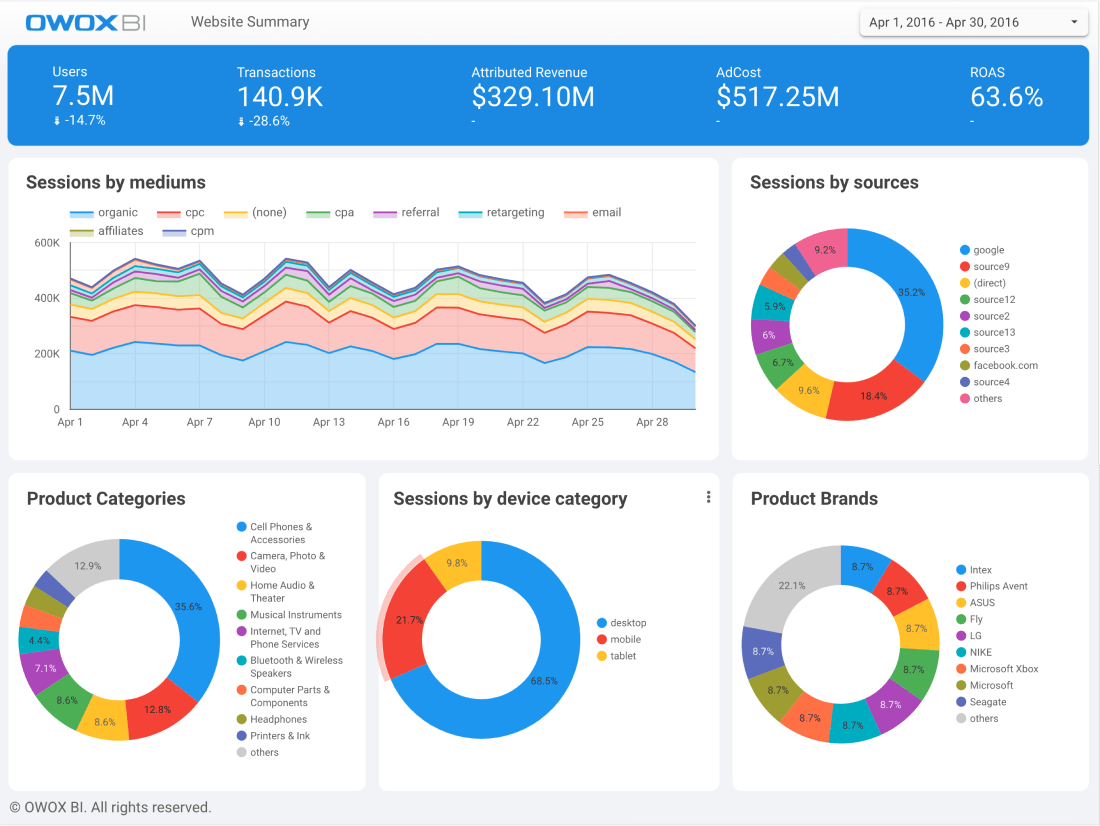1100x826 pixels.
Task: Open the three-dot menu on Sessions by device category
Action: pos(709,498)
